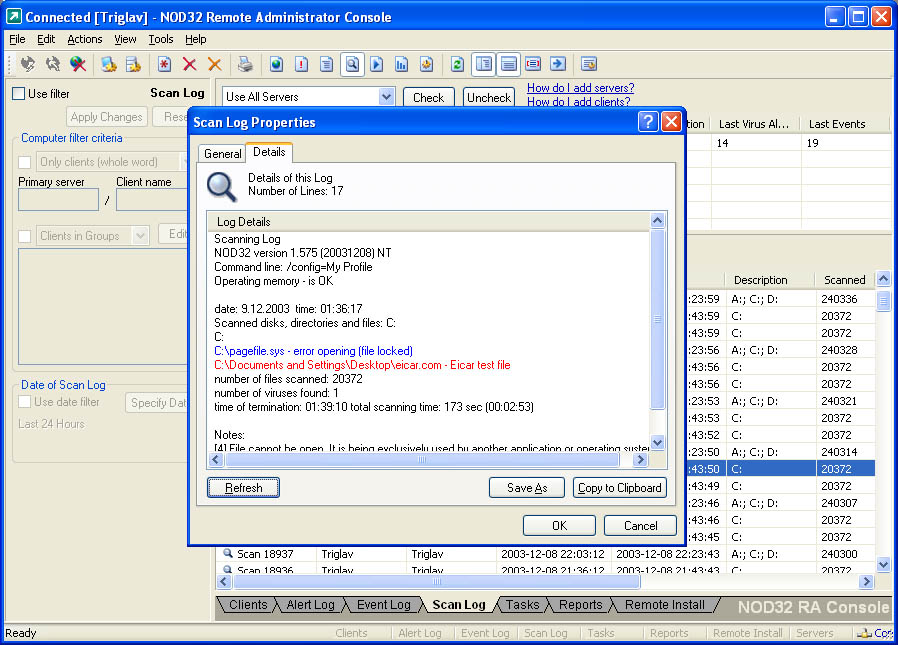Open the Edit menu
This screenshot has height=645, width=898.
click(46, 39)
